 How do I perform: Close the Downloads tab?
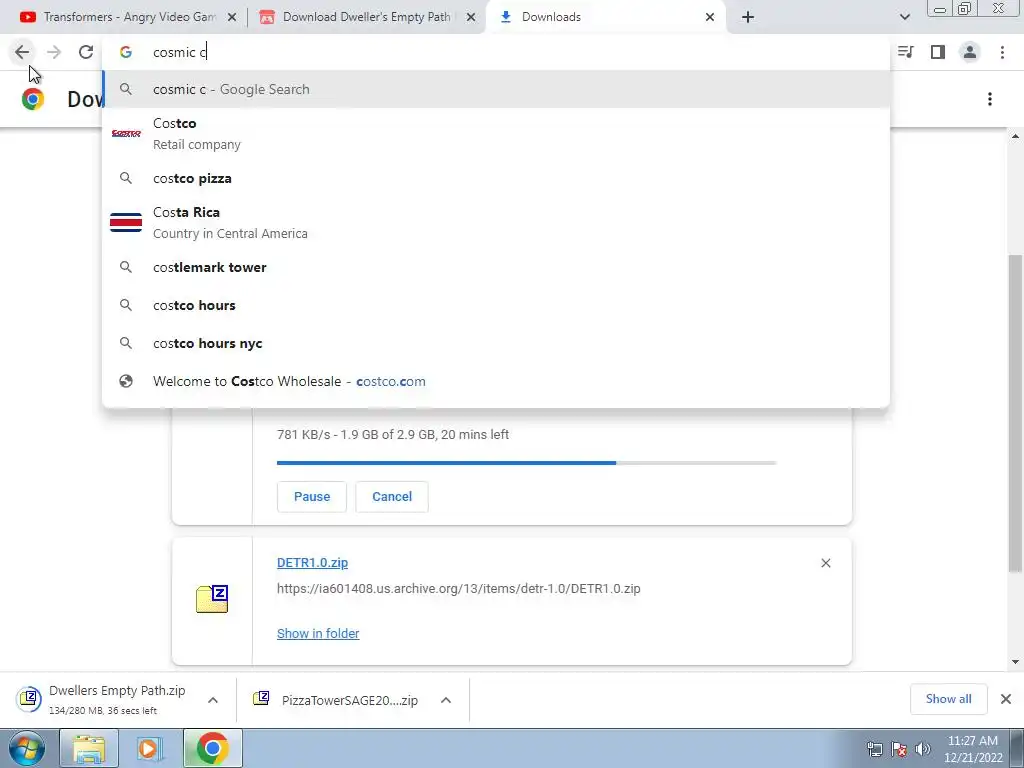tap(710, 18)
